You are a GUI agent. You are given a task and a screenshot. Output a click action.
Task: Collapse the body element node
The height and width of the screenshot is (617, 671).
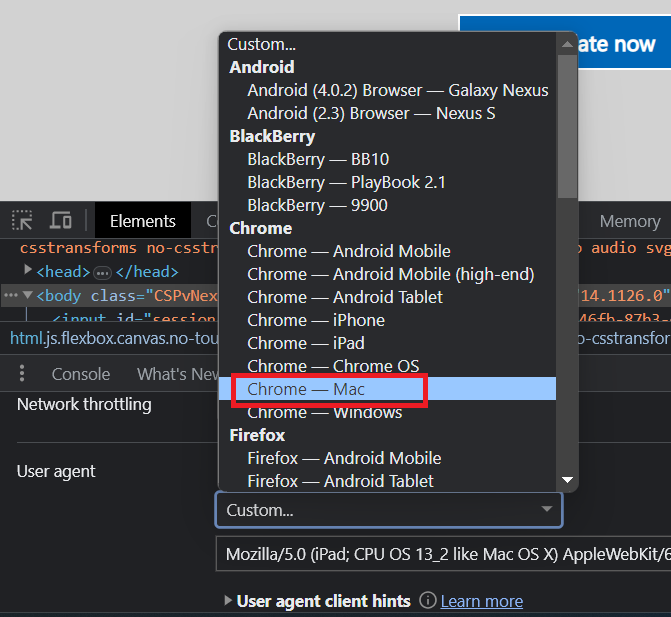coord(27,295)
